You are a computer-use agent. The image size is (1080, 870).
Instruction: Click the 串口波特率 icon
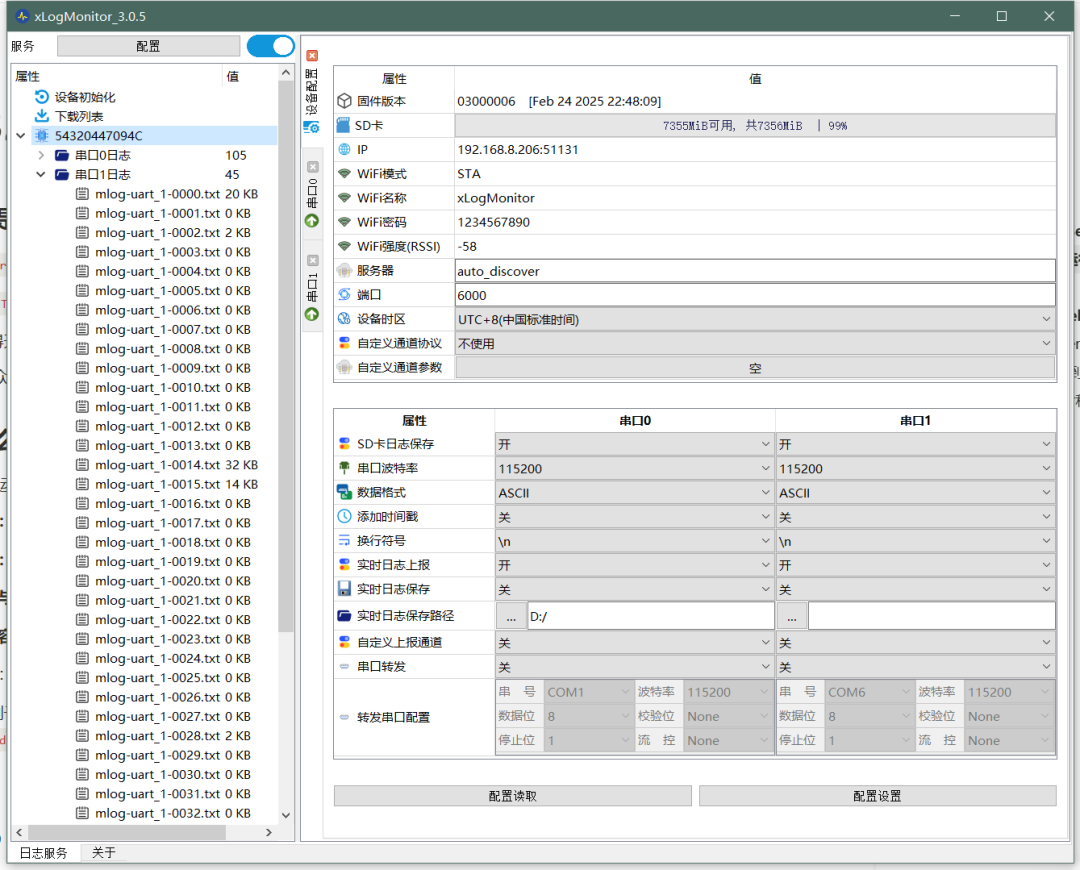click(x=344, y=468)
